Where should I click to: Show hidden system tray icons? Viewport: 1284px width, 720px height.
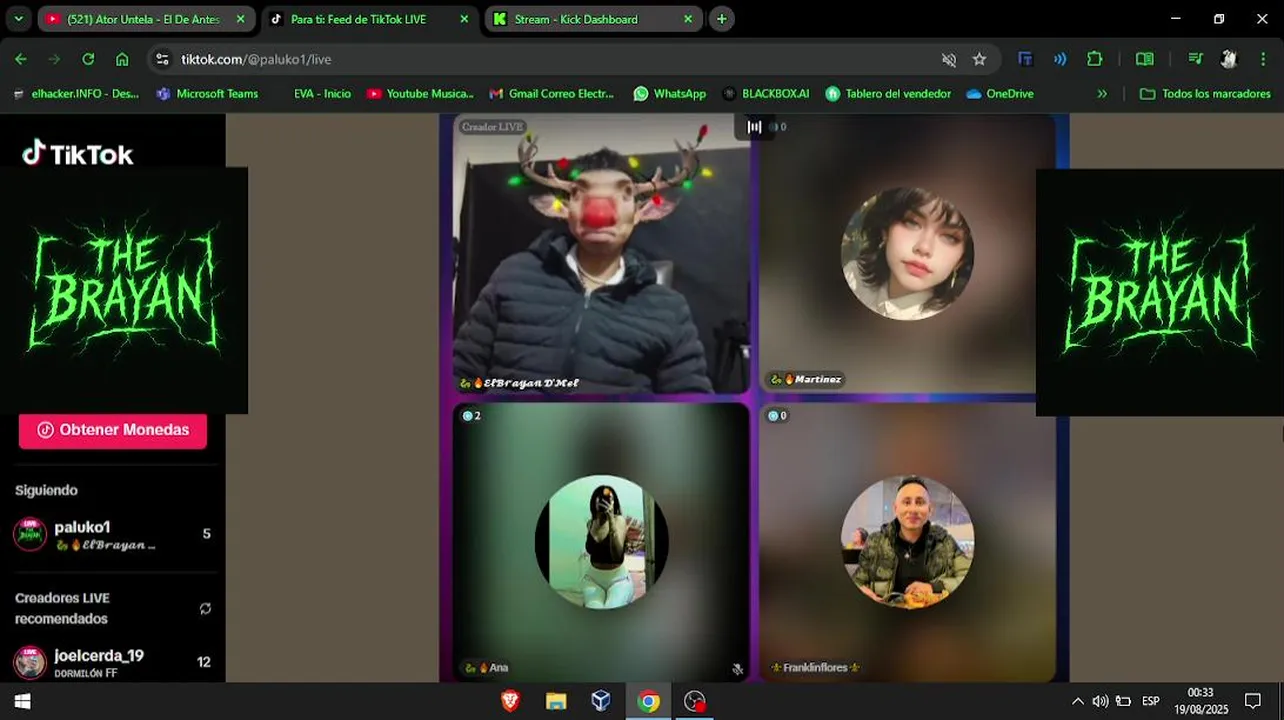coord(1077,701)
